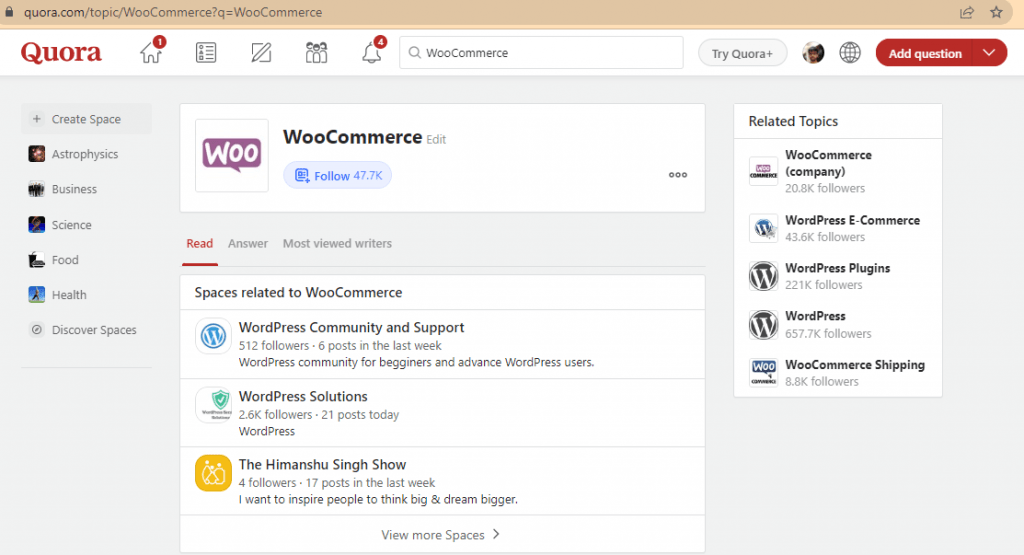Image resolution: width=1024 pixels, height=555 pixels.
Task: Open the three-dot more options menu
Action: coord(678,175)
